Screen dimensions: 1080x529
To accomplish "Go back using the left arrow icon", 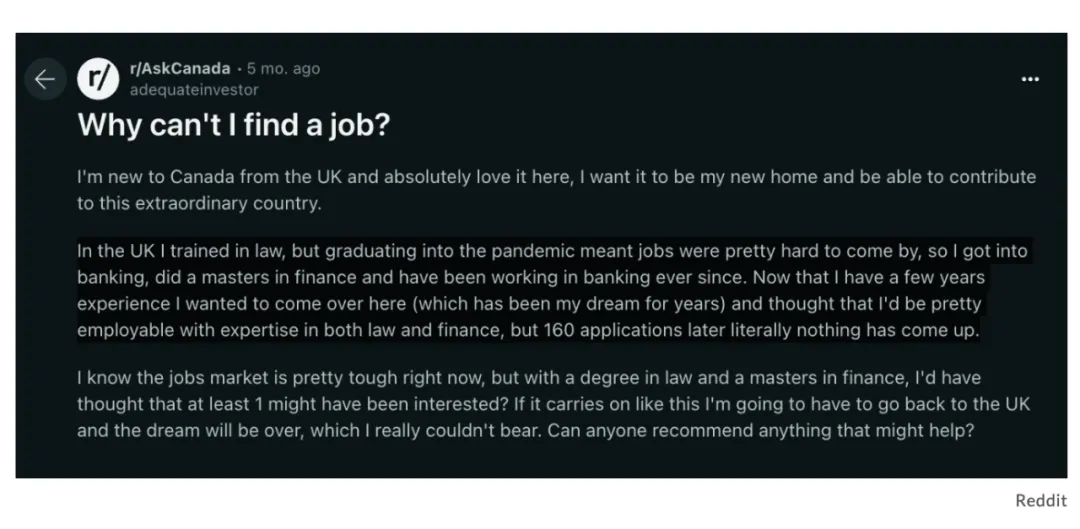I will point(45,79).
